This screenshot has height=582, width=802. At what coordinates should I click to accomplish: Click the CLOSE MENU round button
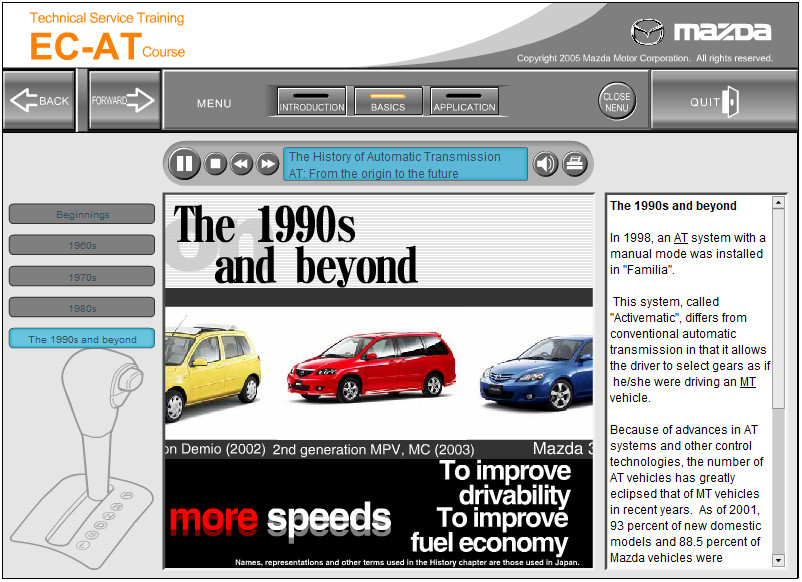point(617,101)
